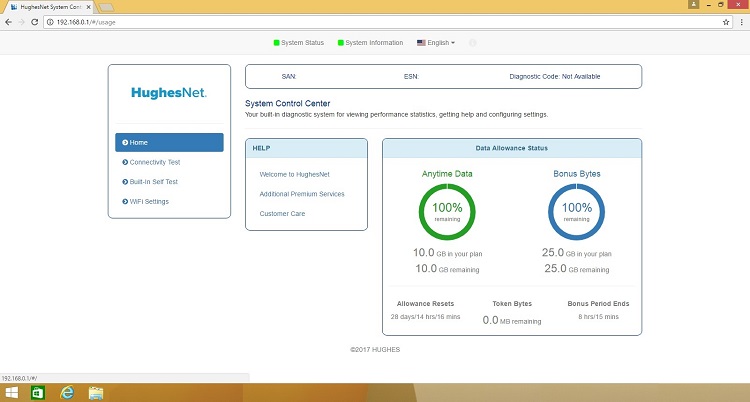The image size is (750, 402).
Task: Click the browser back arrow
Action: click(9, 22)
